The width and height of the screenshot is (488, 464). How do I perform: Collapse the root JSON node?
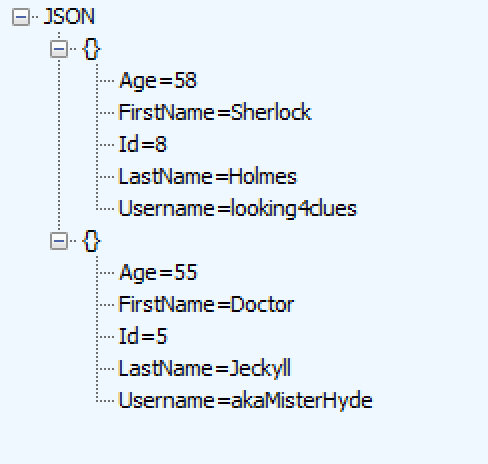[21, 17]
